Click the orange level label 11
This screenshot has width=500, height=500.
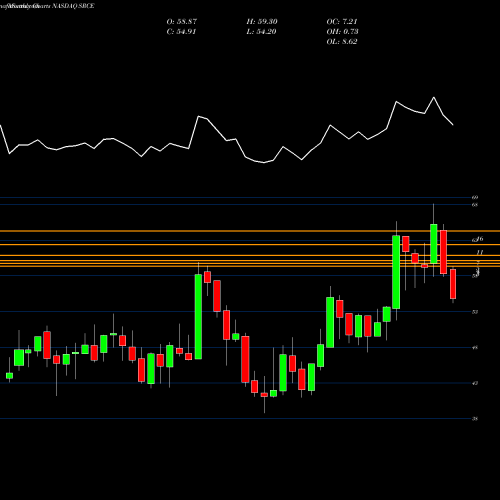tap(480, 252)
